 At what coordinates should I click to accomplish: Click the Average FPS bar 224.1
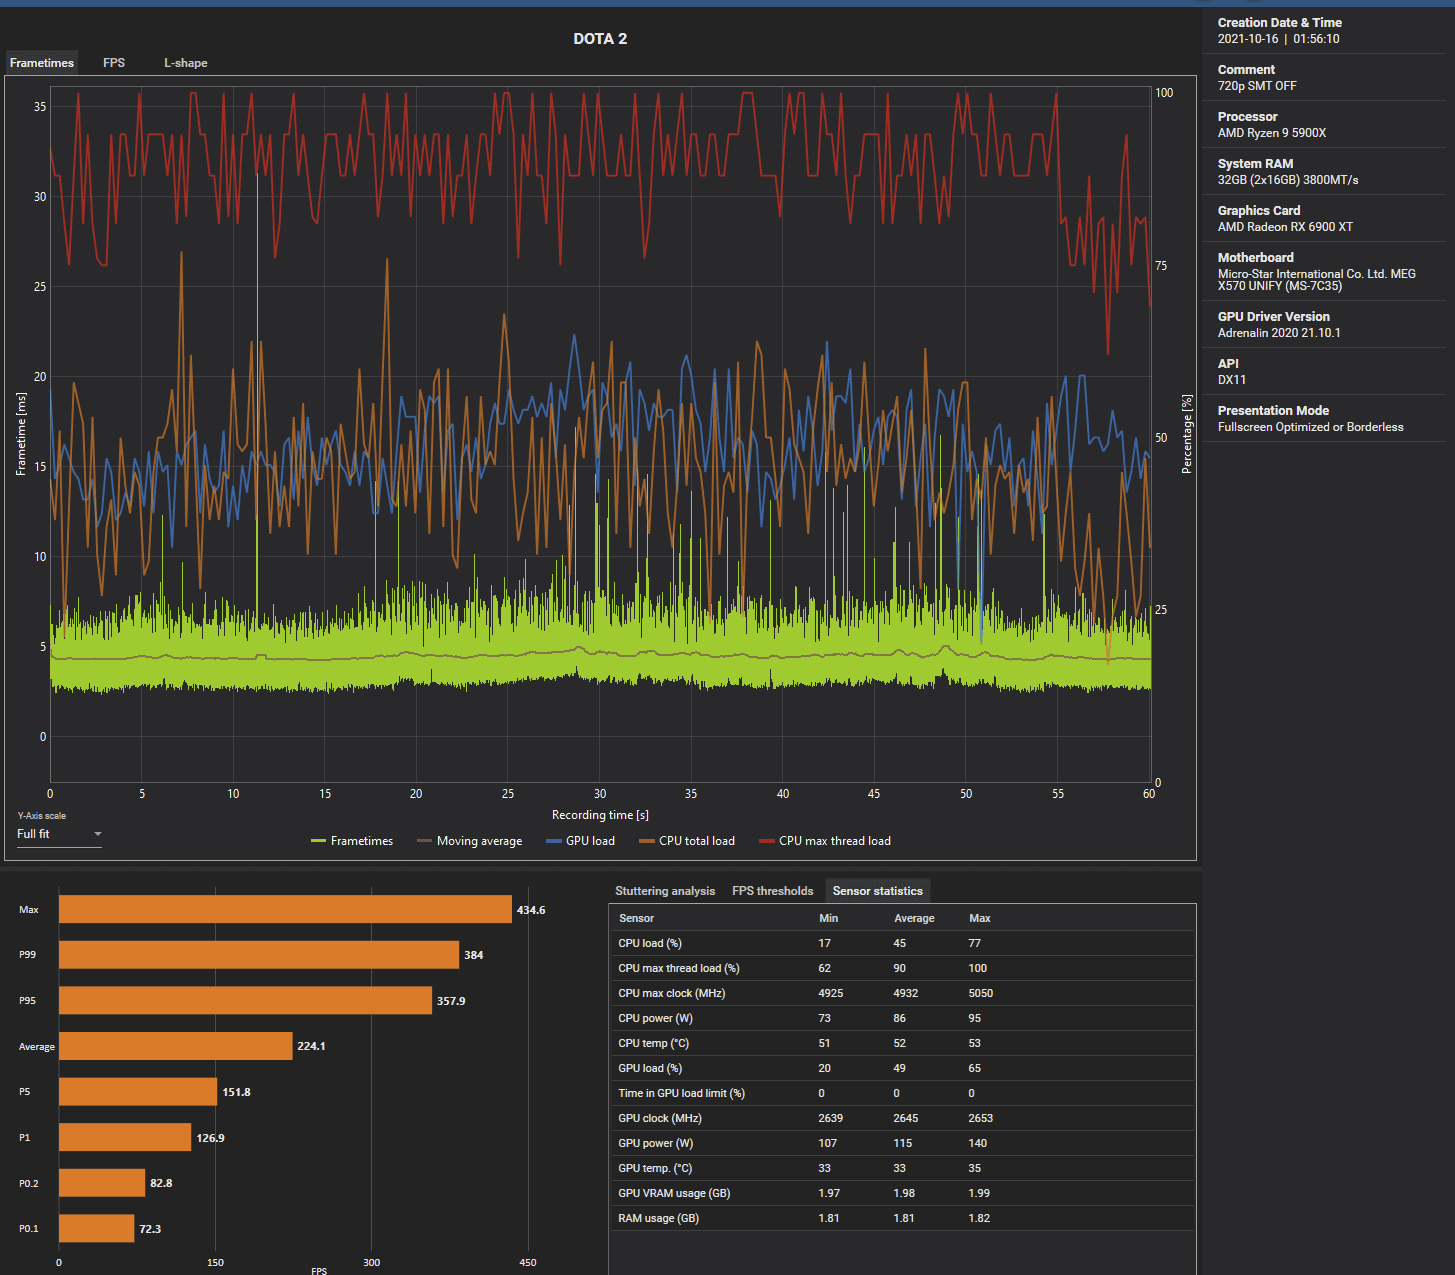click(x=176, y=1046)
